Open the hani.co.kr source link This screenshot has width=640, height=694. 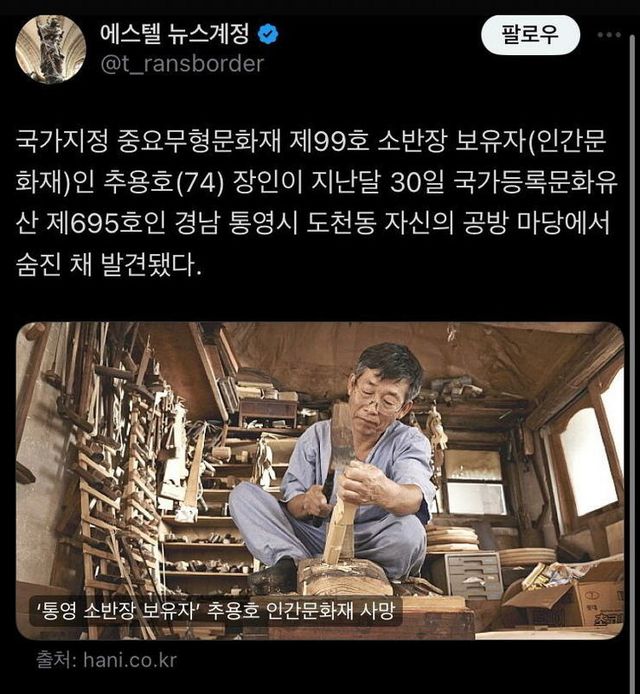tap(130, 660)
